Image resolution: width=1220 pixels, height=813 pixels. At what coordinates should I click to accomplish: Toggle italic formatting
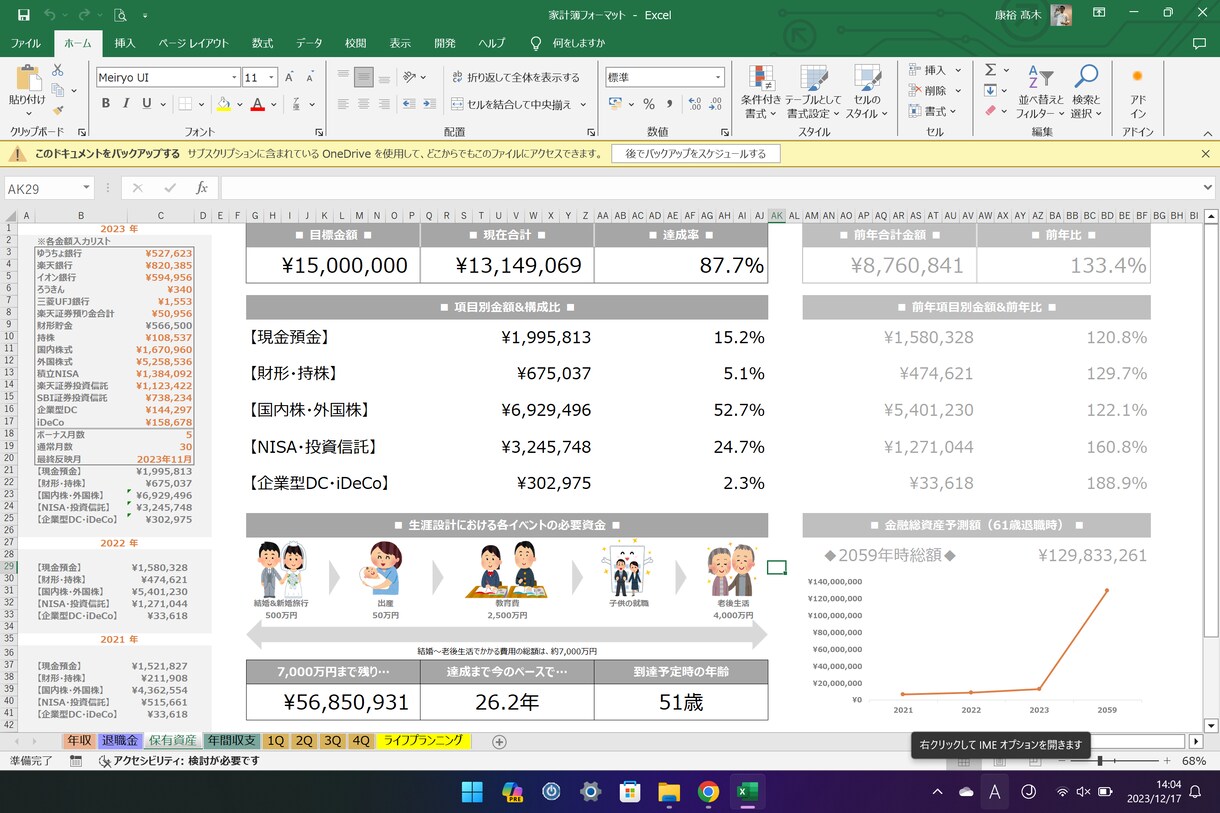(x=126, y=104)
